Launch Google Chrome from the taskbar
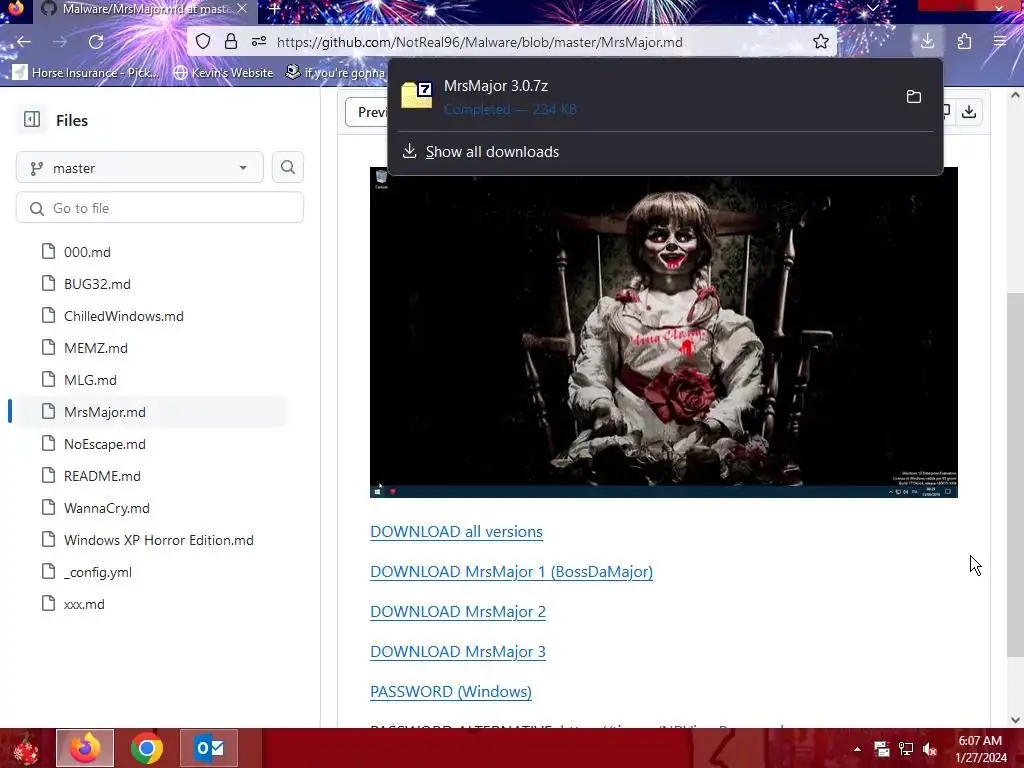The height and width of the screenshot is (768, 1024). click(x=147, y=748)
